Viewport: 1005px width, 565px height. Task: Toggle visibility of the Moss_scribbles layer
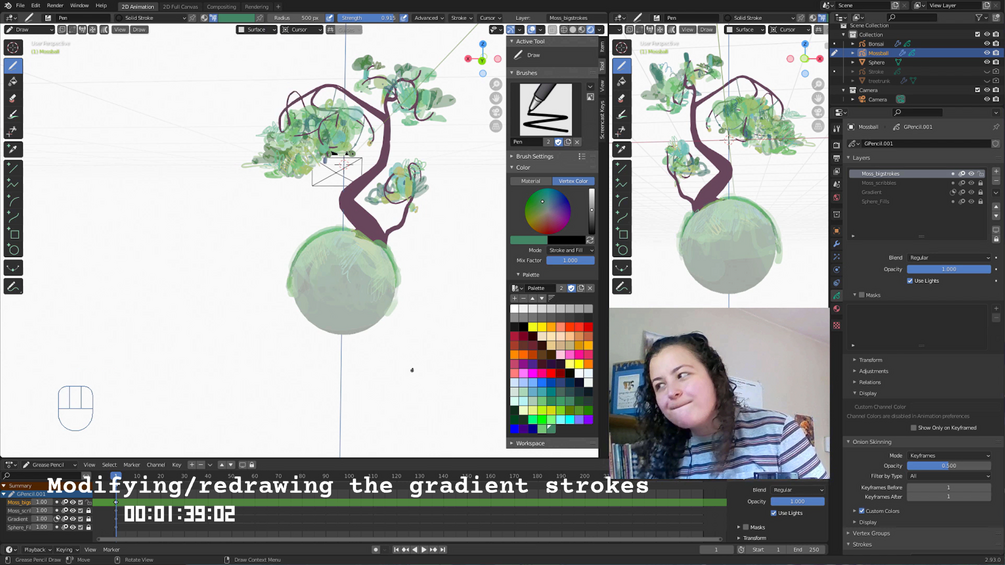(971, 183)
